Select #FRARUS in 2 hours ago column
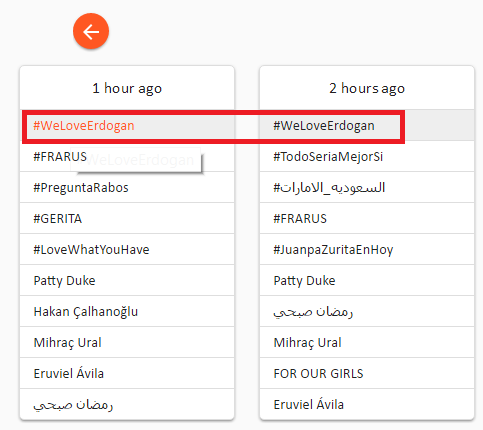This screenshot has width=483, height=430. point(367,218)
